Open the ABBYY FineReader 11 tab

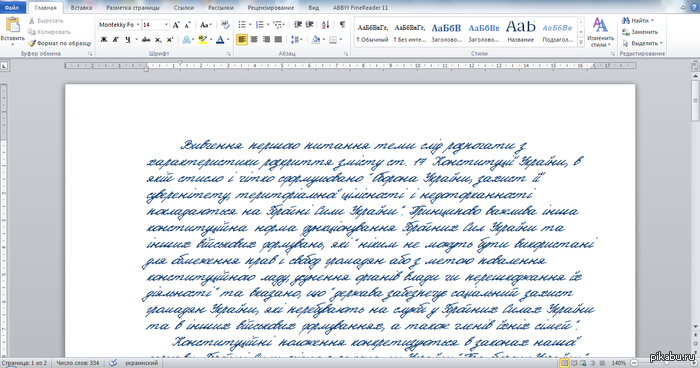coord(360,8)
